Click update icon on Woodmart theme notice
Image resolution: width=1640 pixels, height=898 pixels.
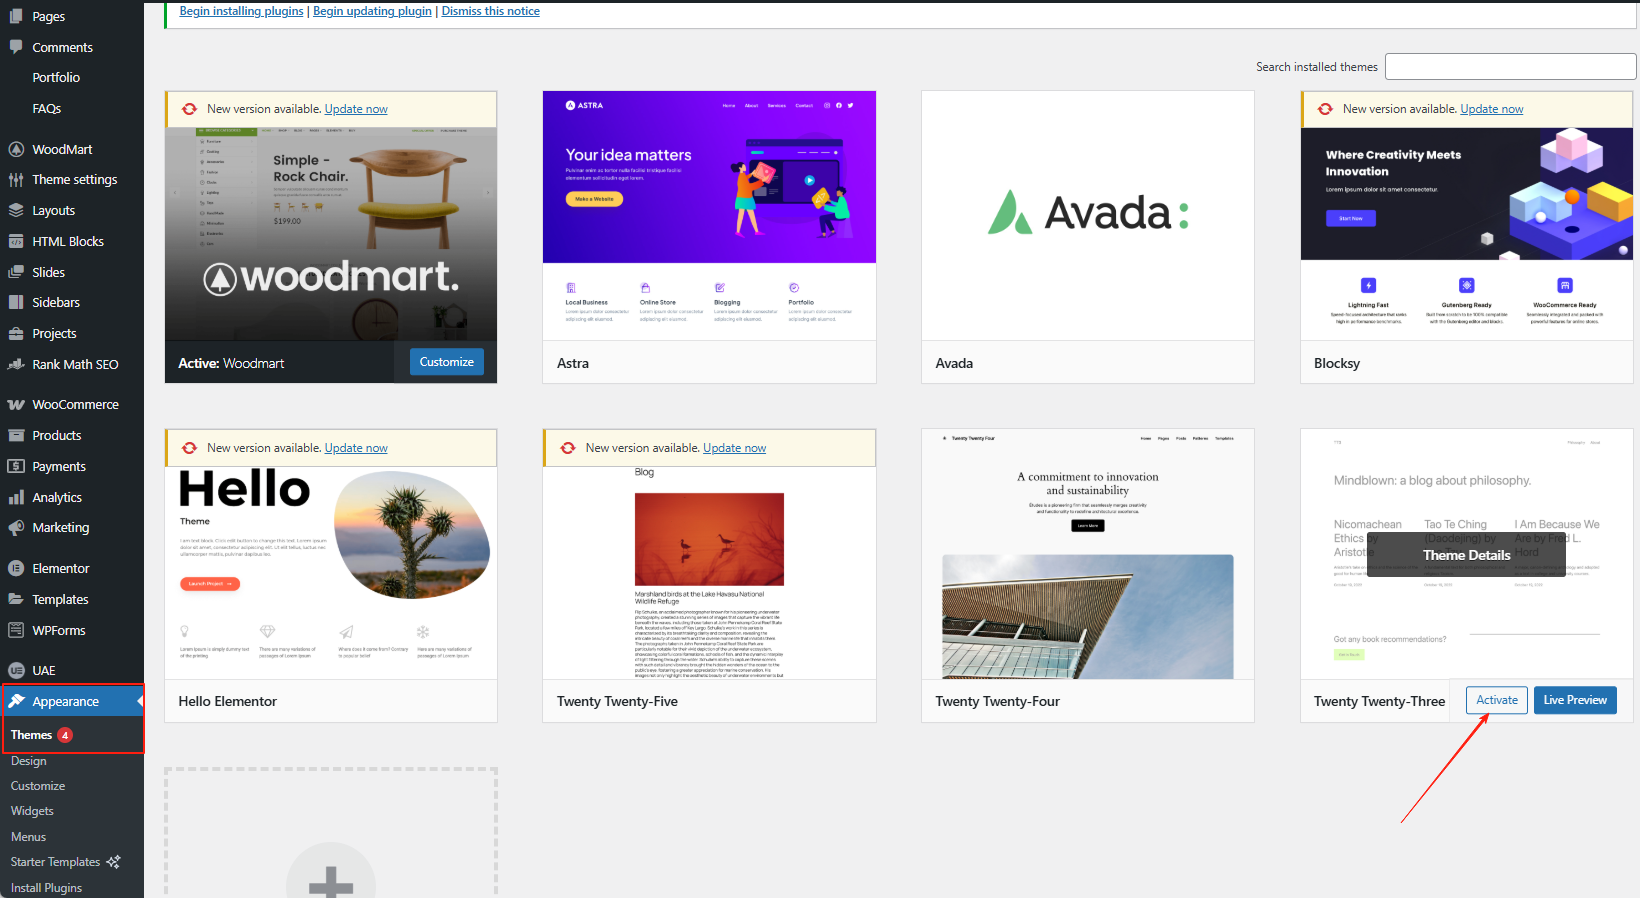189,109
